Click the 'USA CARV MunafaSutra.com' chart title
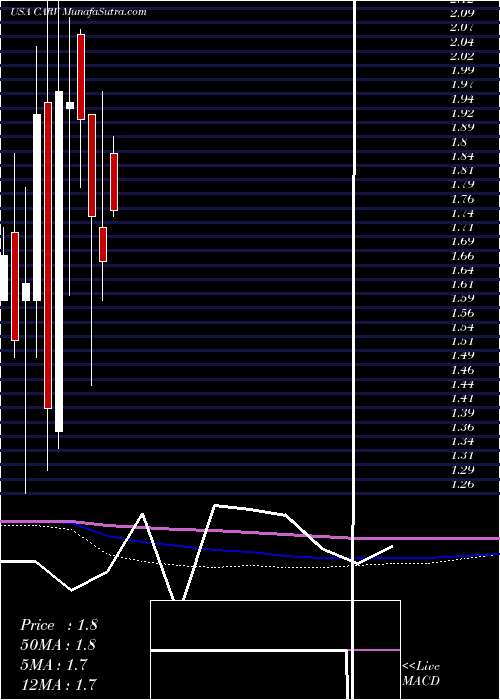Viewport: 500px width, 700px height. point(78,12)
